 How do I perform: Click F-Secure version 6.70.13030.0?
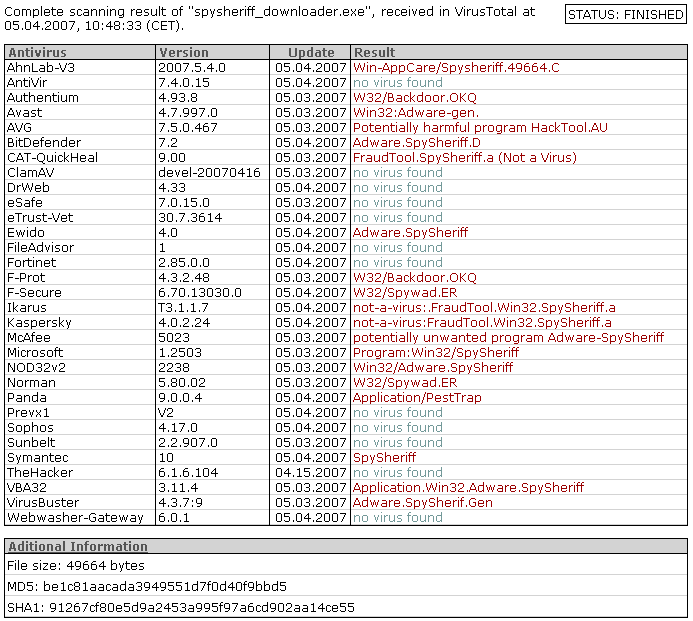tap(200, 293)
